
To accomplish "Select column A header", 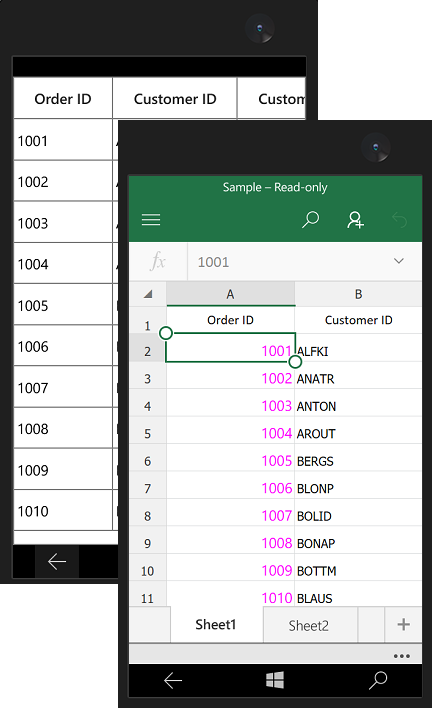I will 231,294.
